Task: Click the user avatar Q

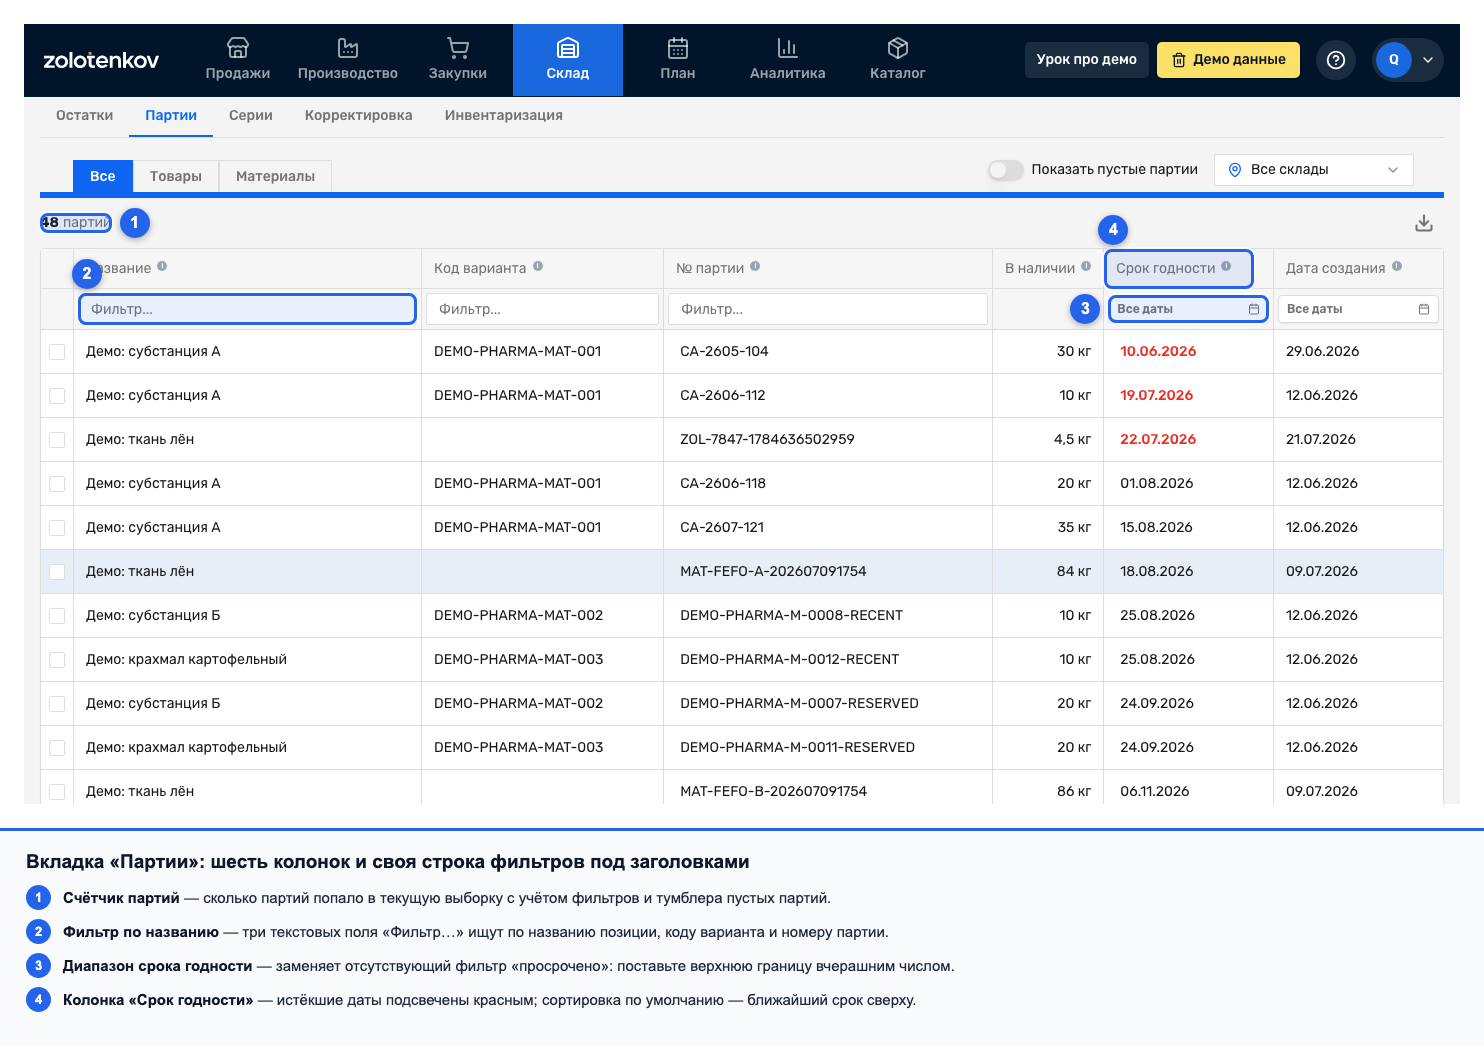Action: tap(1394, 60)
